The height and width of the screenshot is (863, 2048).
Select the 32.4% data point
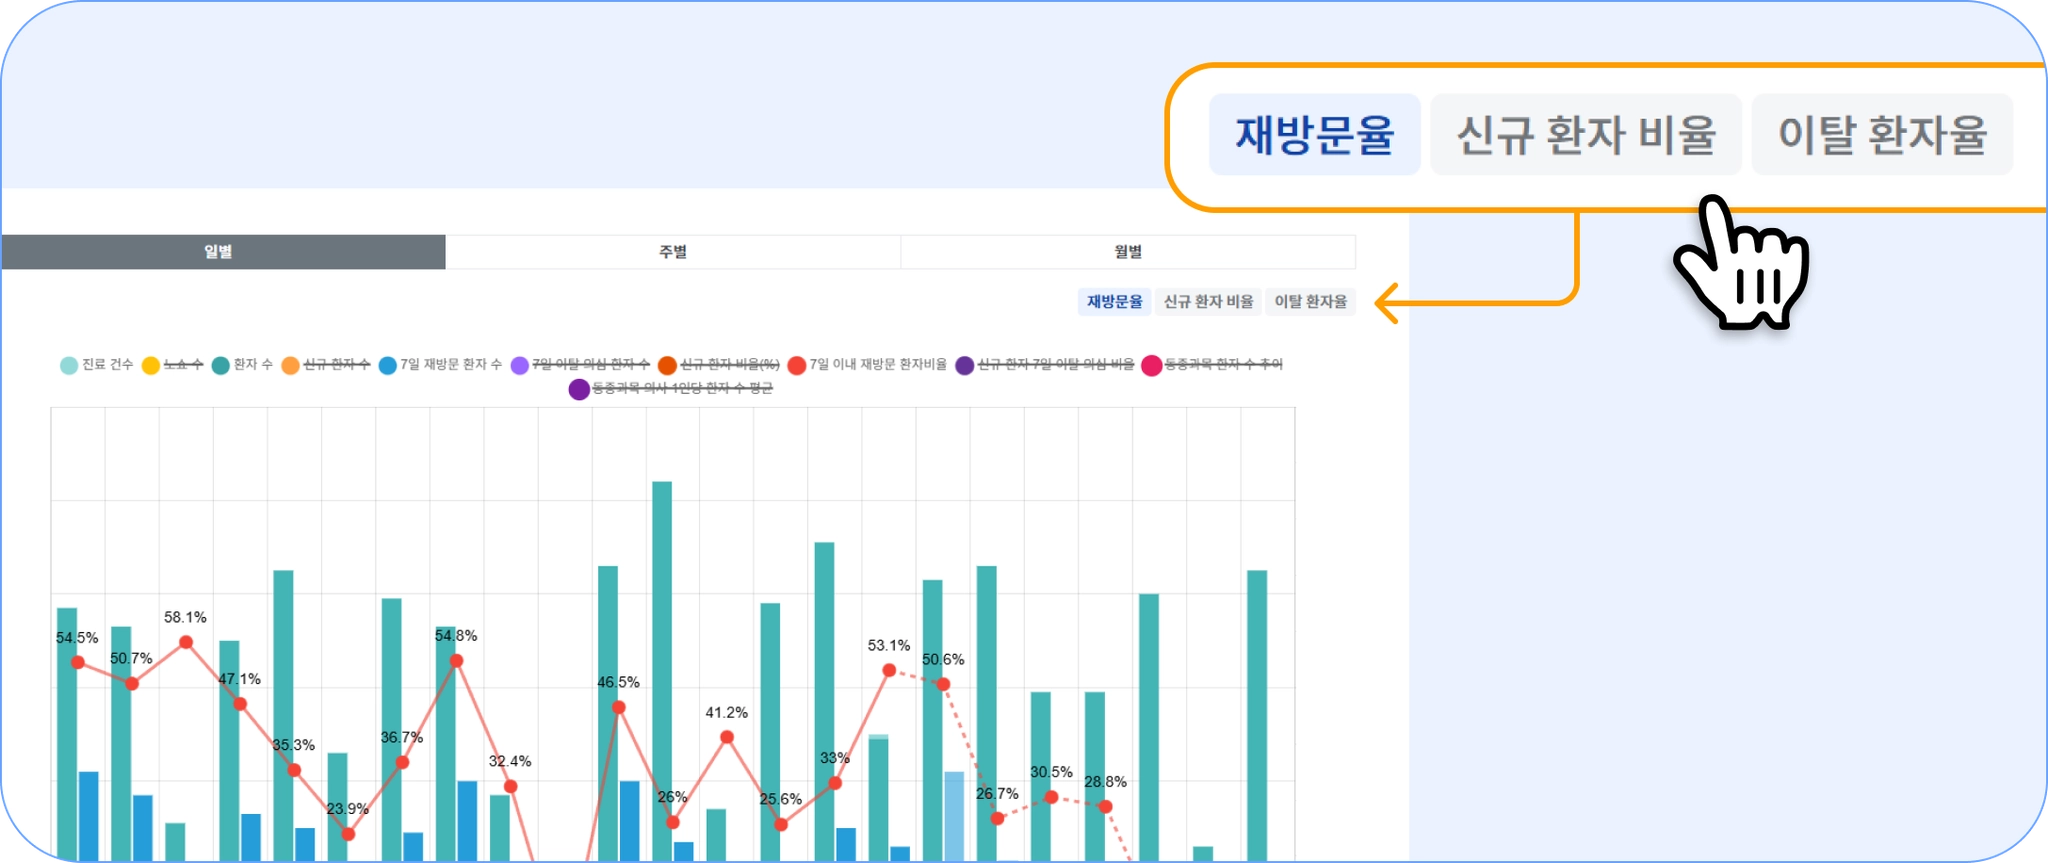point(510,786)
